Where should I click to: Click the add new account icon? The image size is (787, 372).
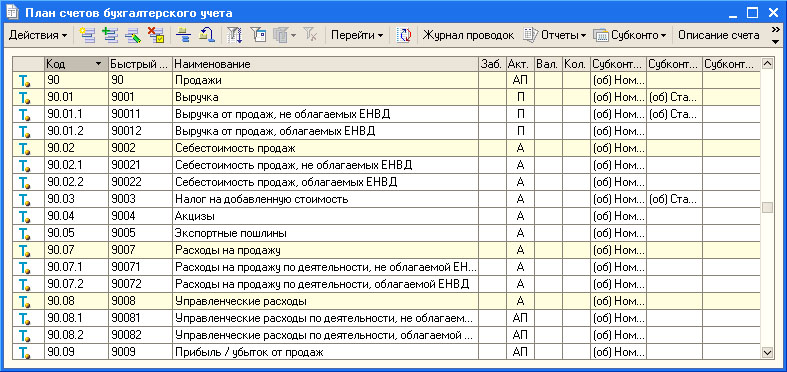coord(87,35)
